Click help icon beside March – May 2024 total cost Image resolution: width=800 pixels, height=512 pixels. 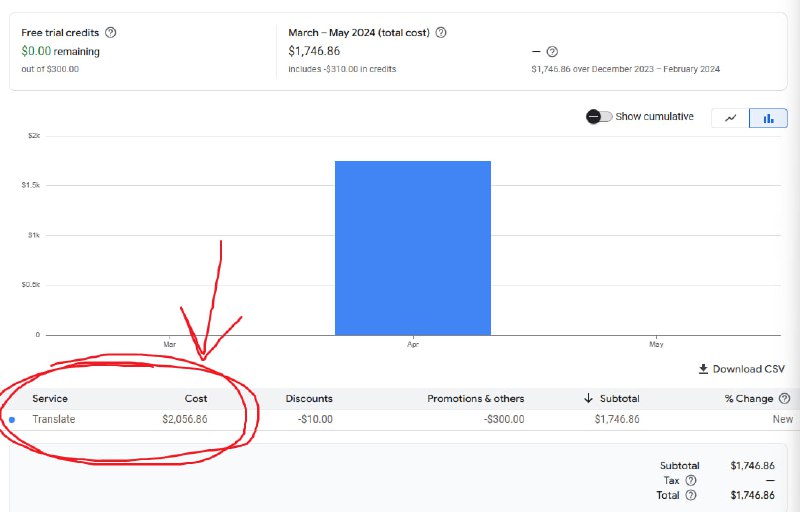(x=441, y=32)
